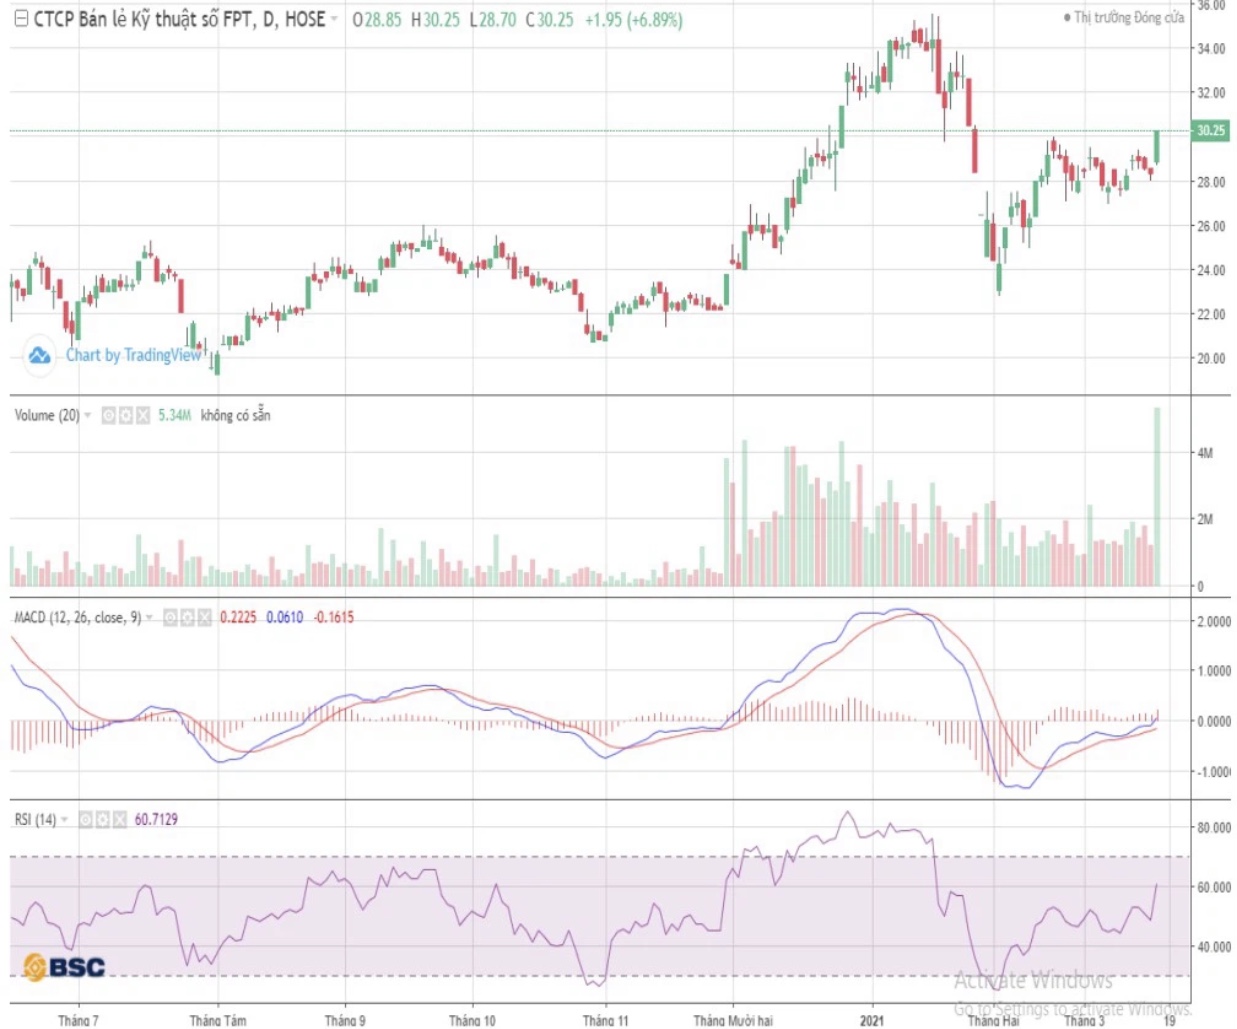This screenshot has width=1237, height=1029.
Task: Open the Chart by TradingView link
Action: pos(133,355)
